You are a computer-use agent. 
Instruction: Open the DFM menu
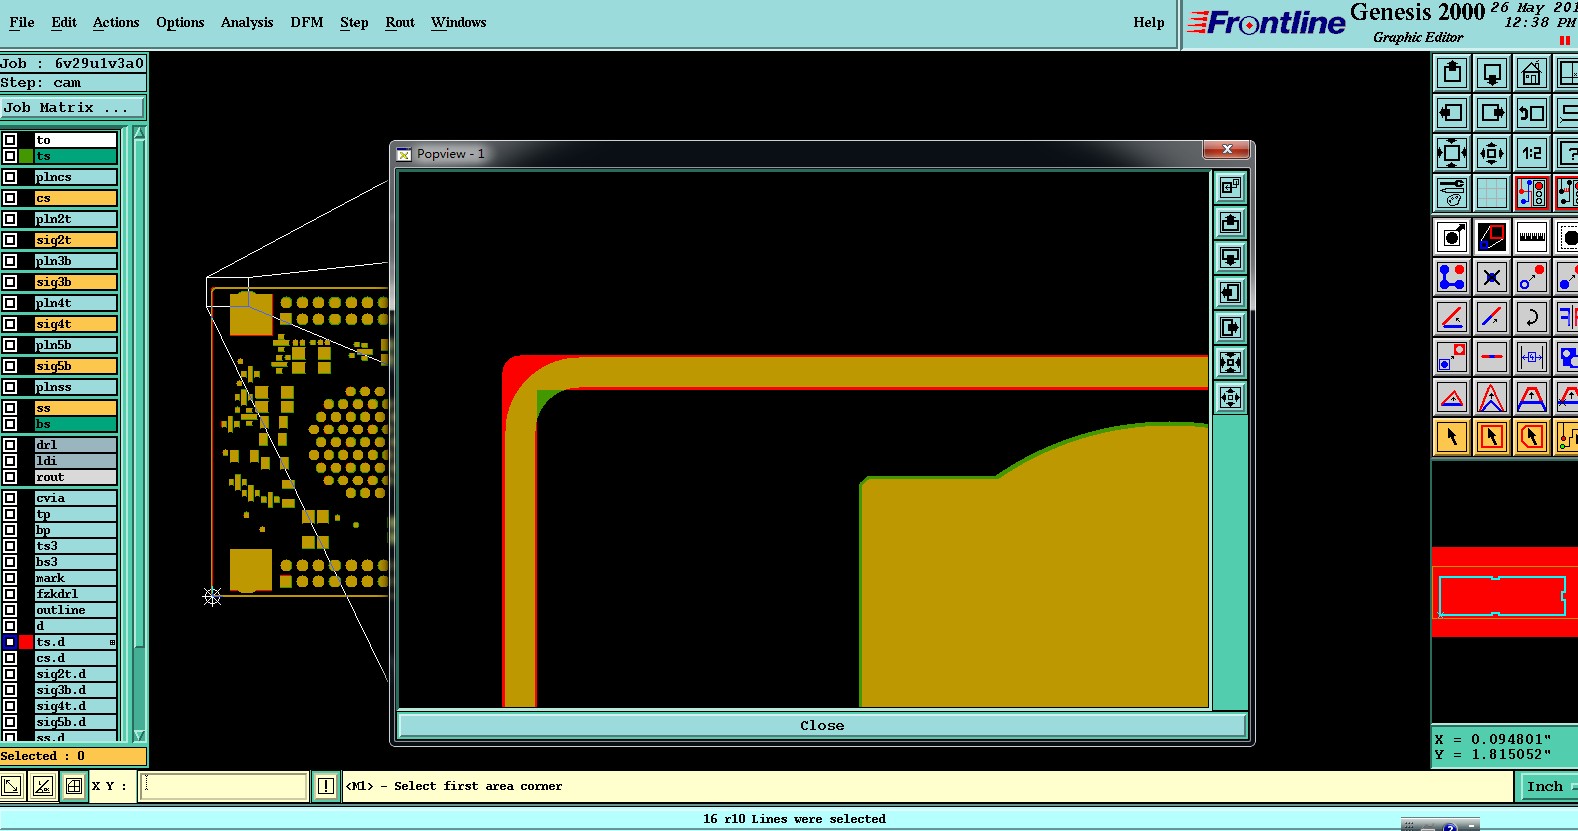[307, 22]
